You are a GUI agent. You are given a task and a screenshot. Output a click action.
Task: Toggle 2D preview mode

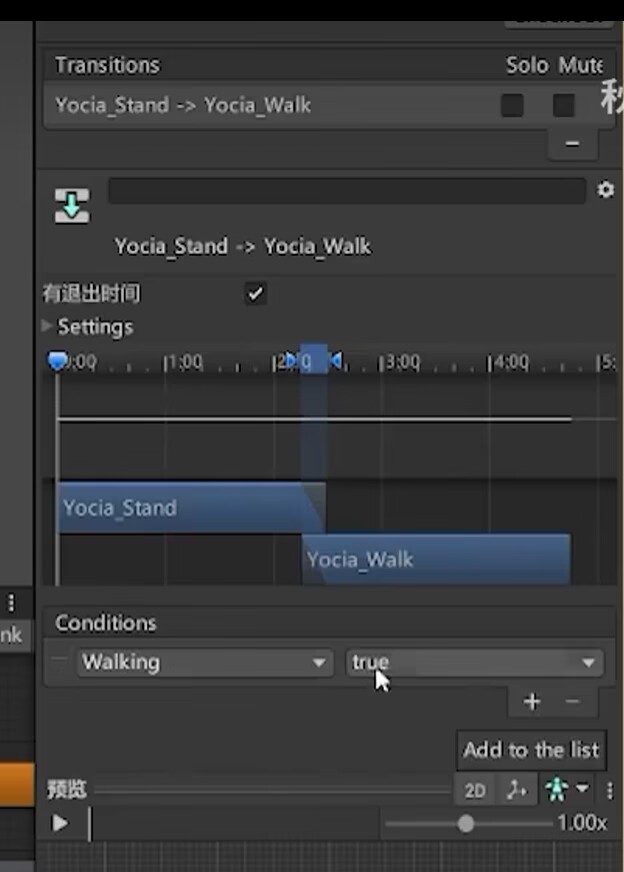[x=475, y=791]
